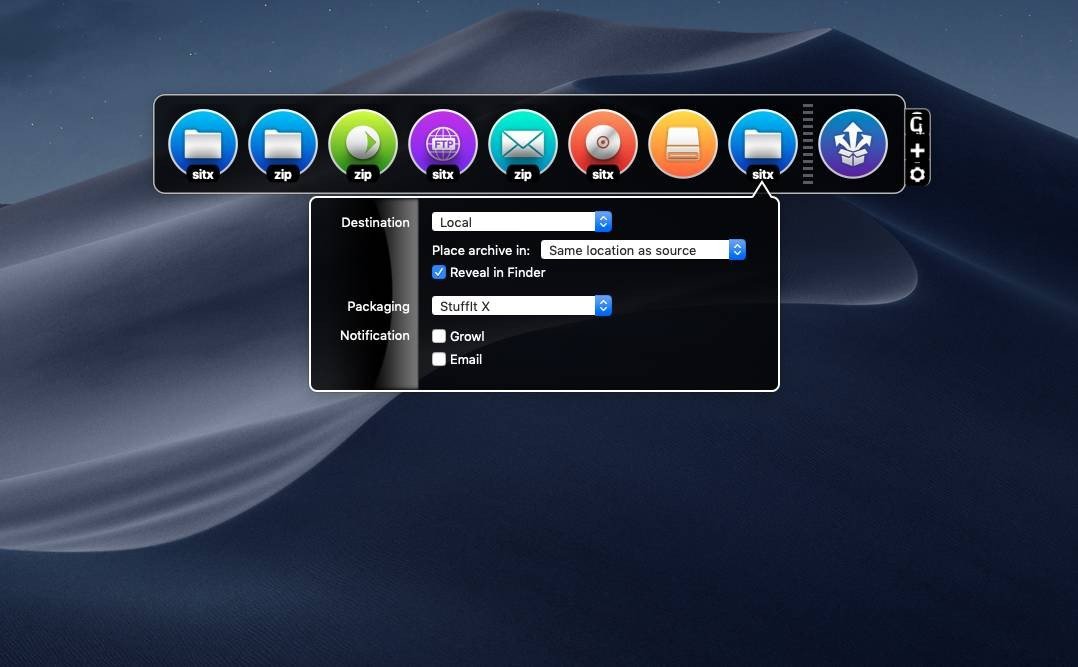Open the Packaging dropdown showing StuffIt X
This screenshot has width=1078, height=667.
pyautogui.click(x=521, y=306)
